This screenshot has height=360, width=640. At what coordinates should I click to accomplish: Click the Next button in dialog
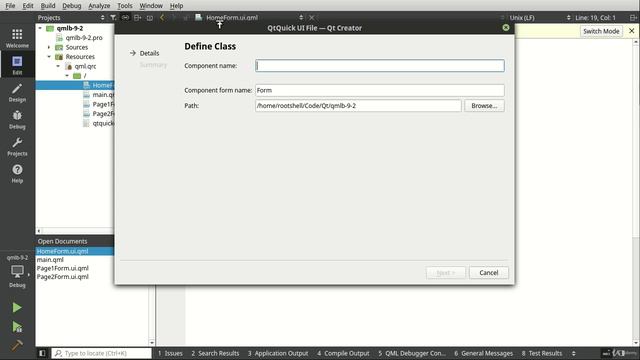(x=445, y=272)
